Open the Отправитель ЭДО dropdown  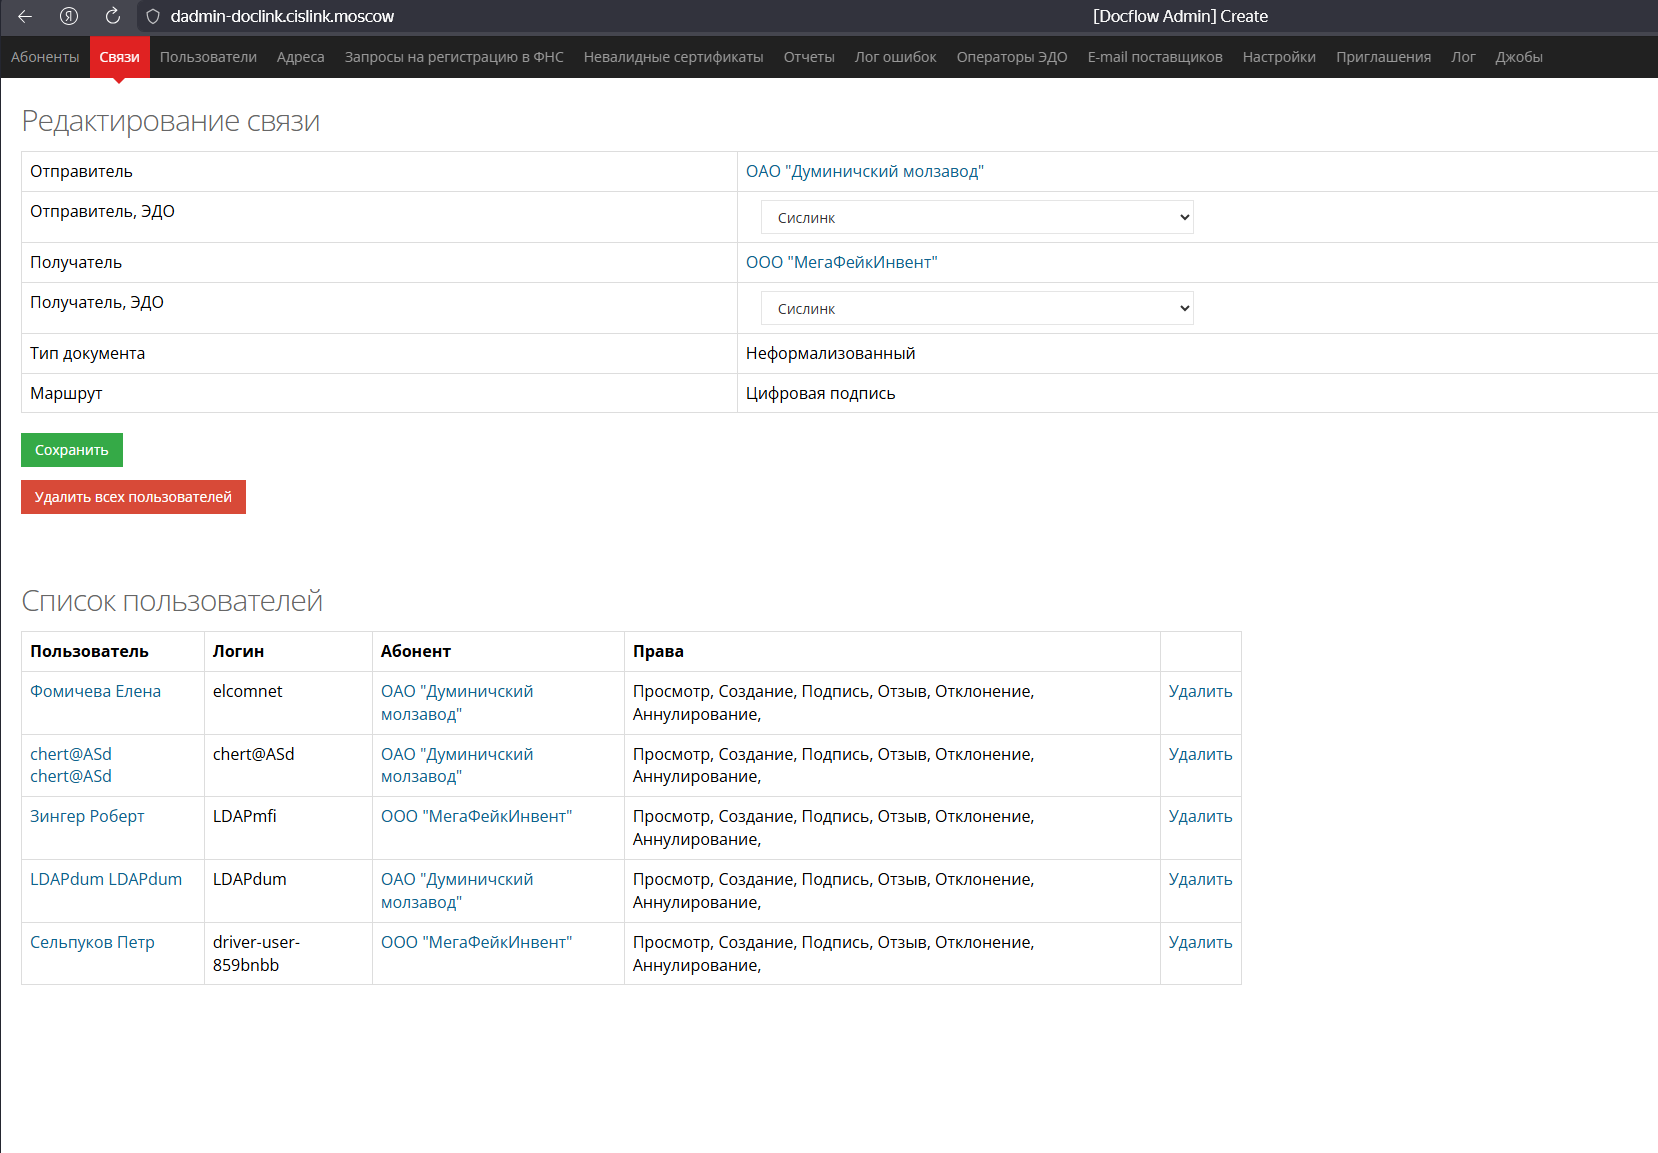[976, 217]
